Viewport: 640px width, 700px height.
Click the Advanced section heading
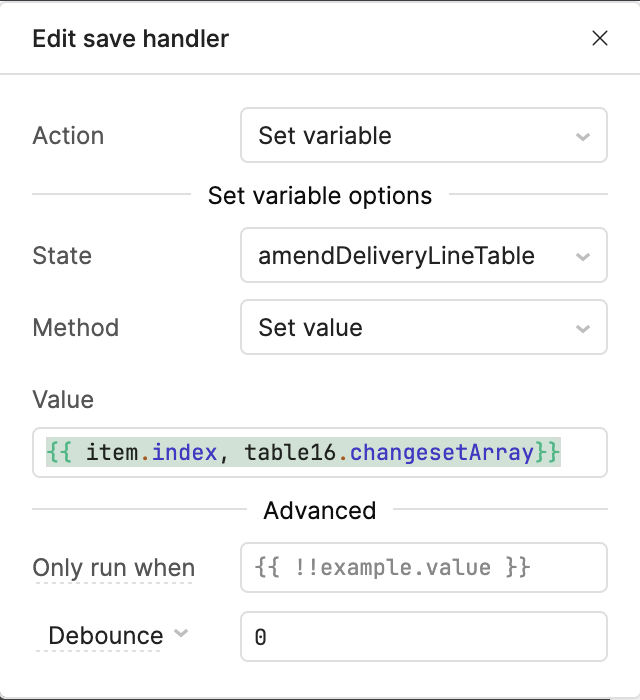tap(320, 511)
